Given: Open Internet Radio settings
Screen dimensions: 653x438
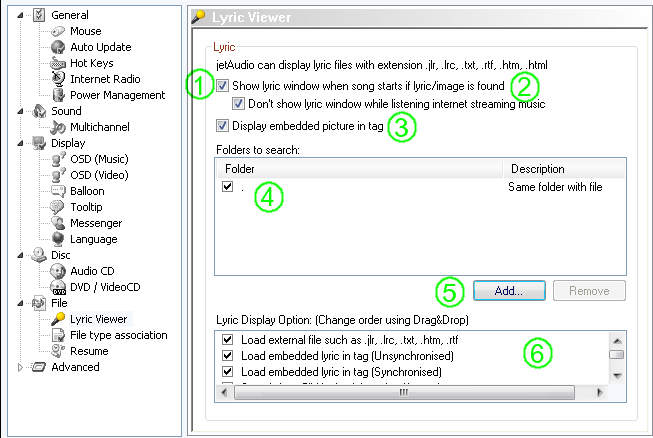Looking at the screenshot, I should pyautogui.click(x=105, y=79).
